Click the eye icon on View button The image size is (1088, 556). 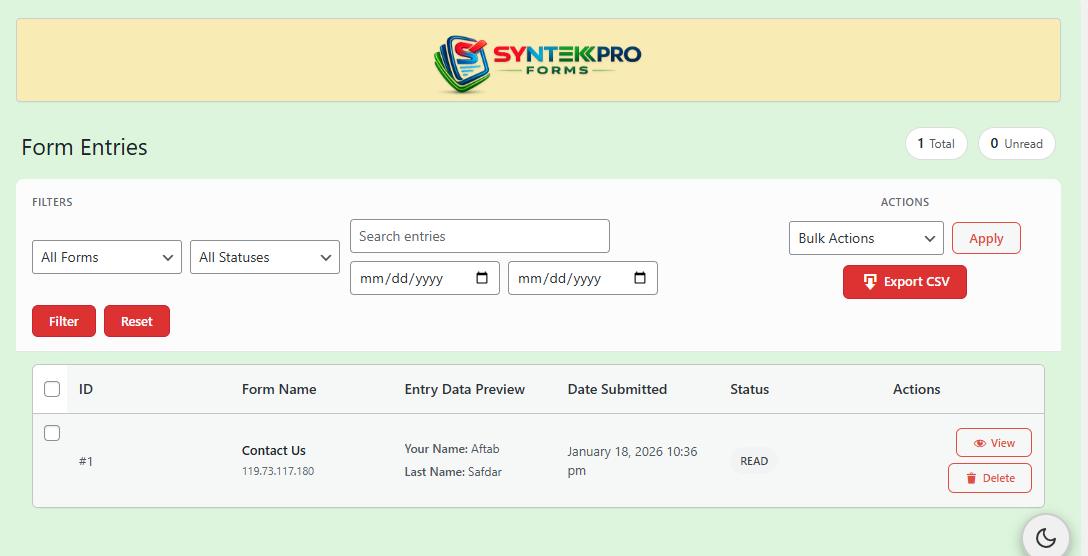click(979, 443)
